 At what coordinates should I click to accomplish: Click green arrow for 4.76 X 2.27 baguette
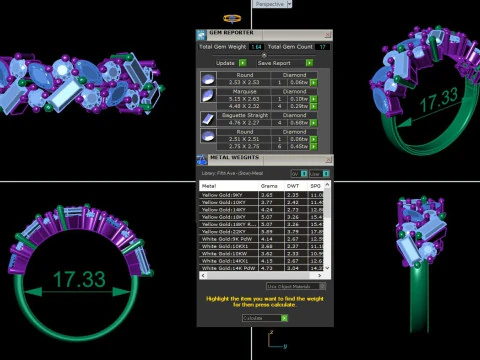[314, 123]
